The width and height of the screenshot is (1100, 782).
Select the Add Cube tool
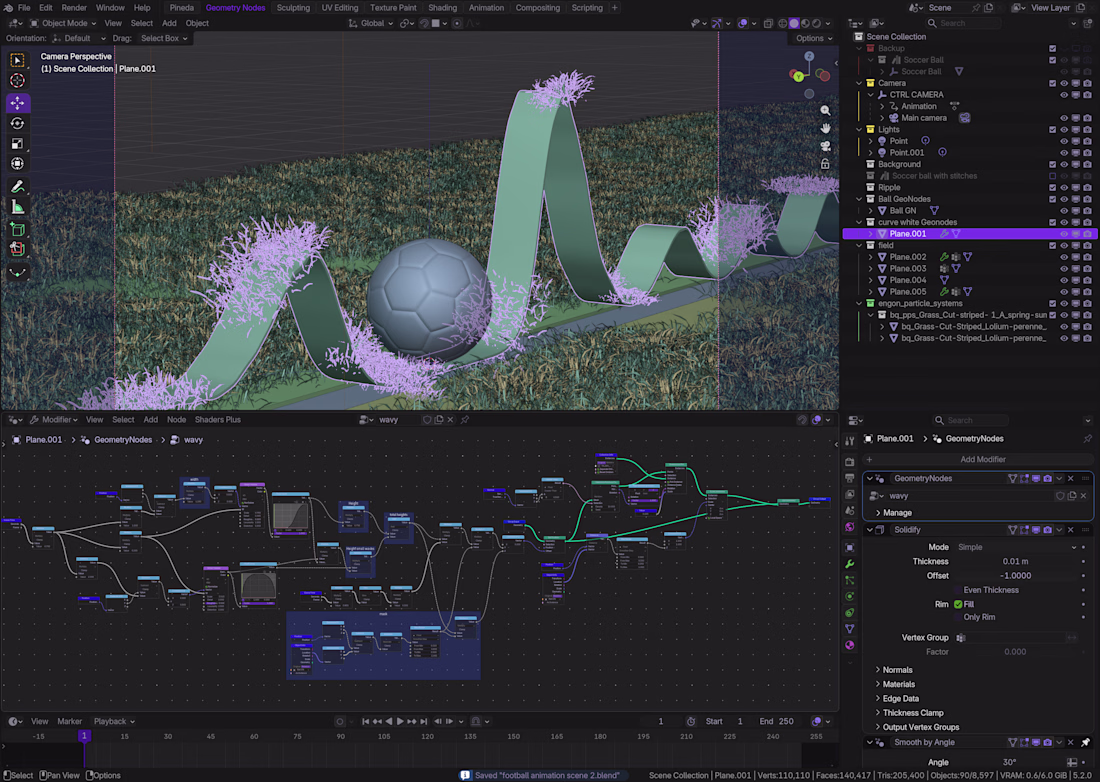click(x=18, y=229)
